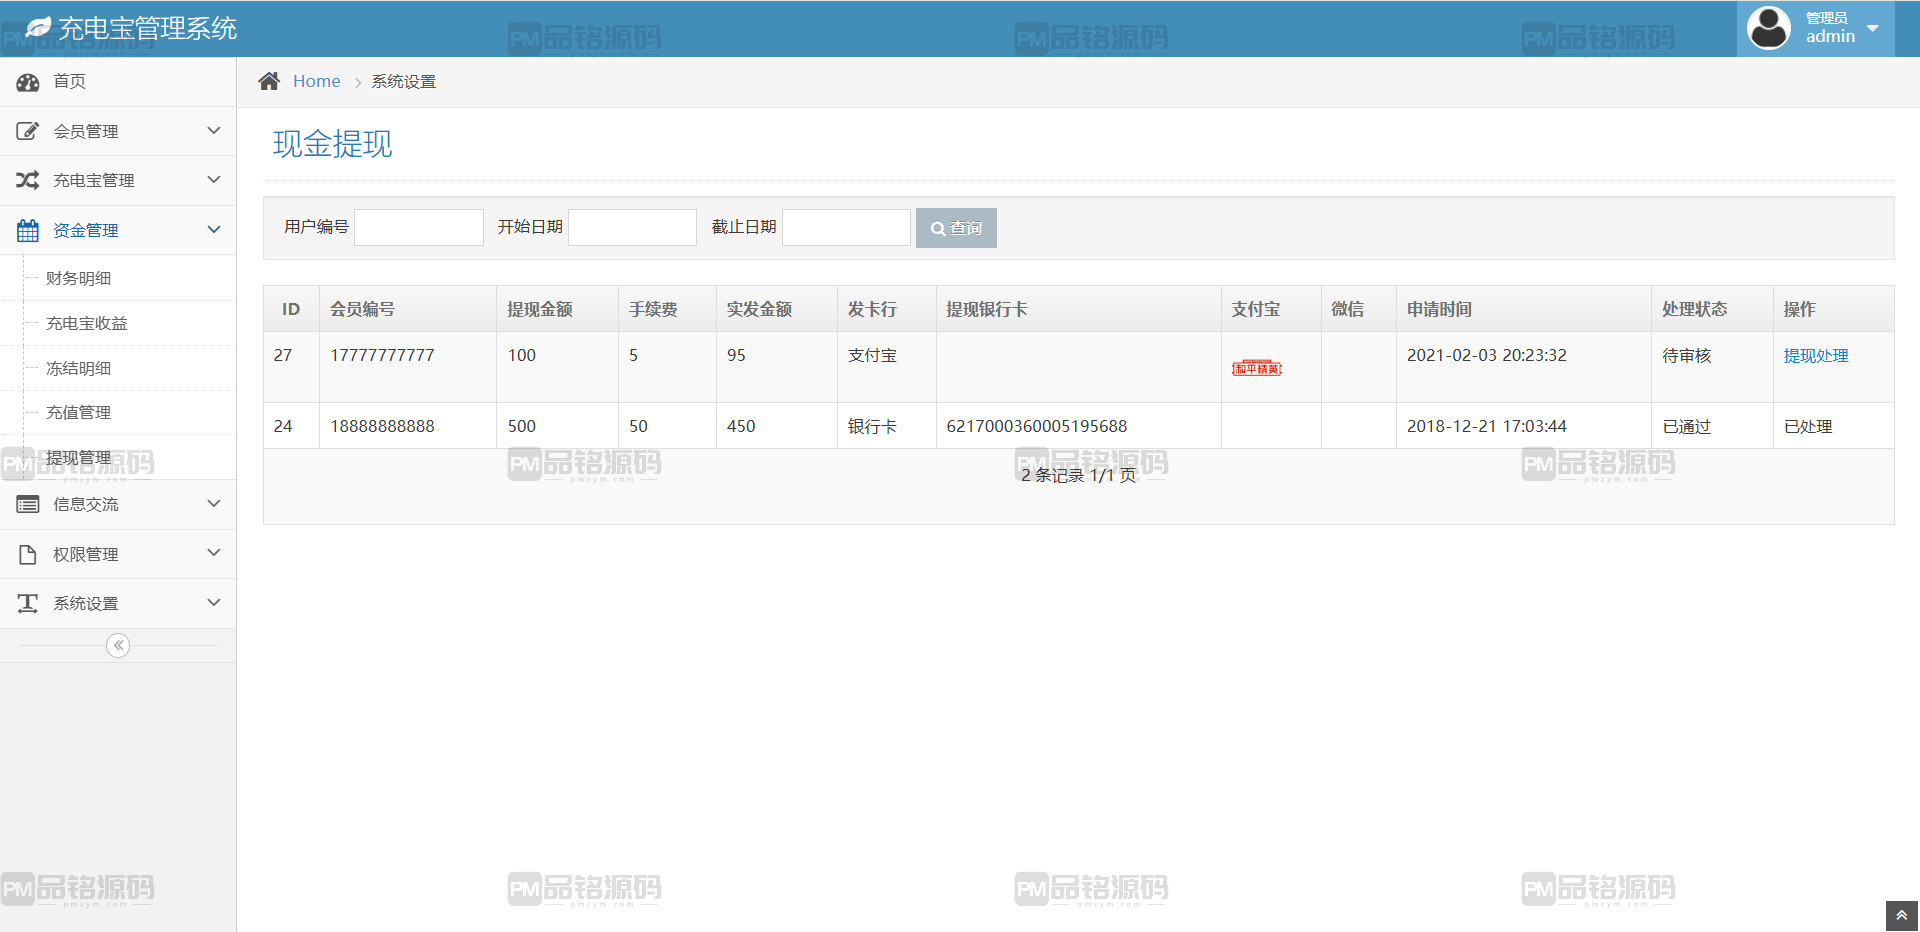Expand the 系统设置 chevron

tap(213, 603)
